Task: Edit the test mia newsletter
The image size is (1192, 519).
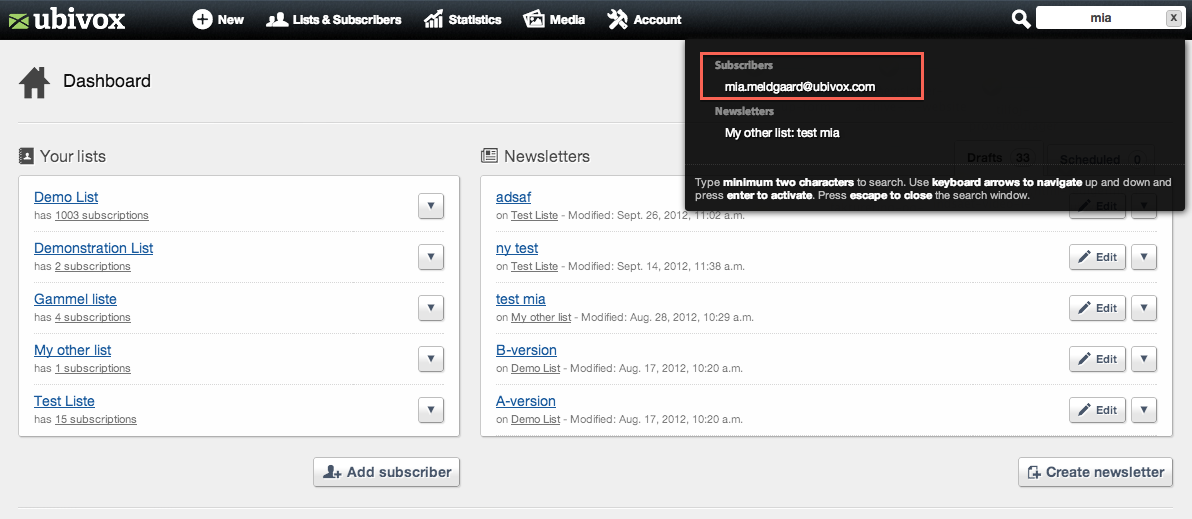Action: pyautogui.click(x=1098, y=308)
